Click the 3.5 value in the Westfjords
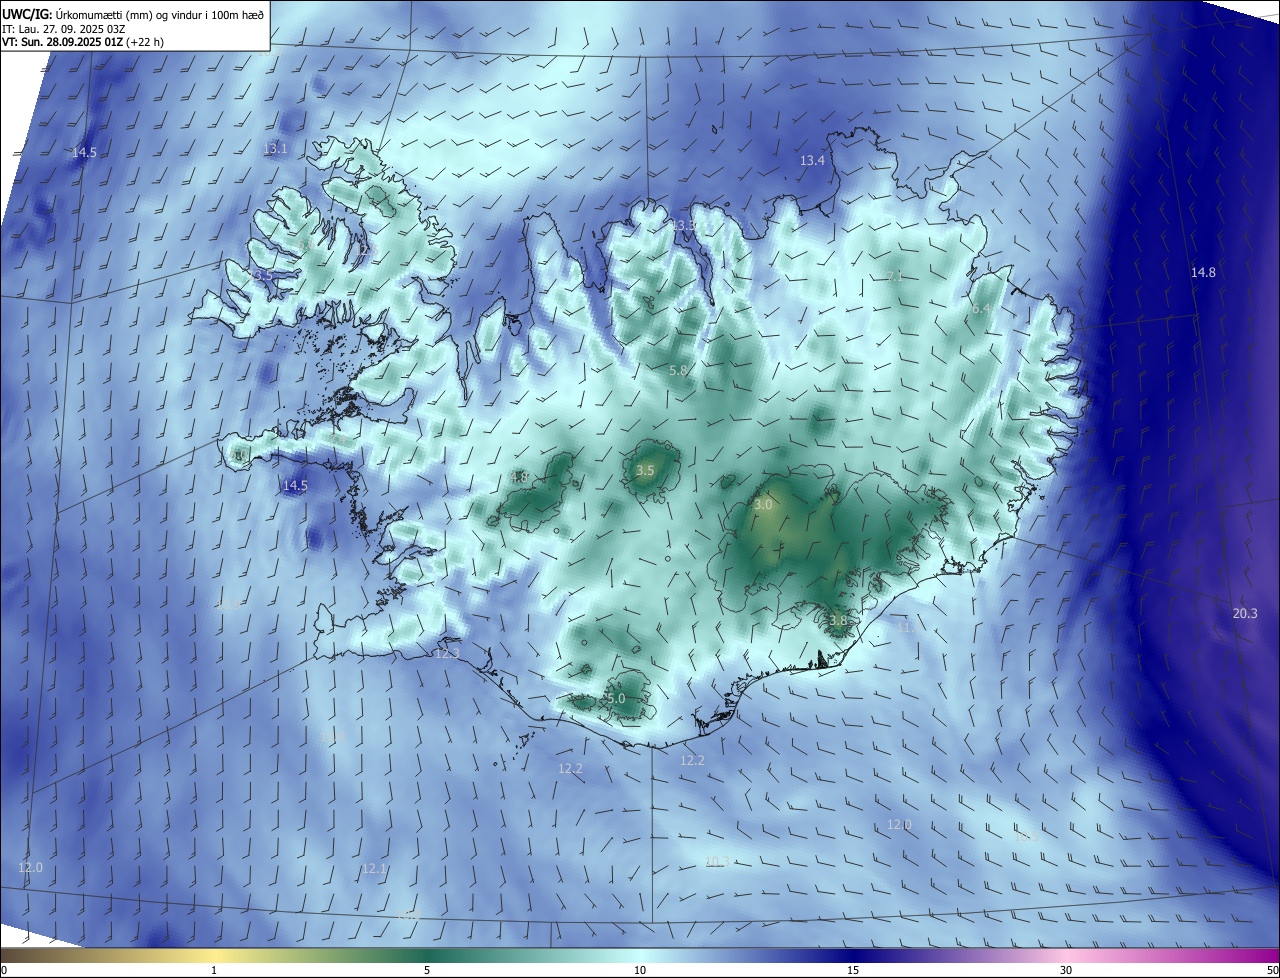This screenshot has width=1280, height=978. (263, 274)
